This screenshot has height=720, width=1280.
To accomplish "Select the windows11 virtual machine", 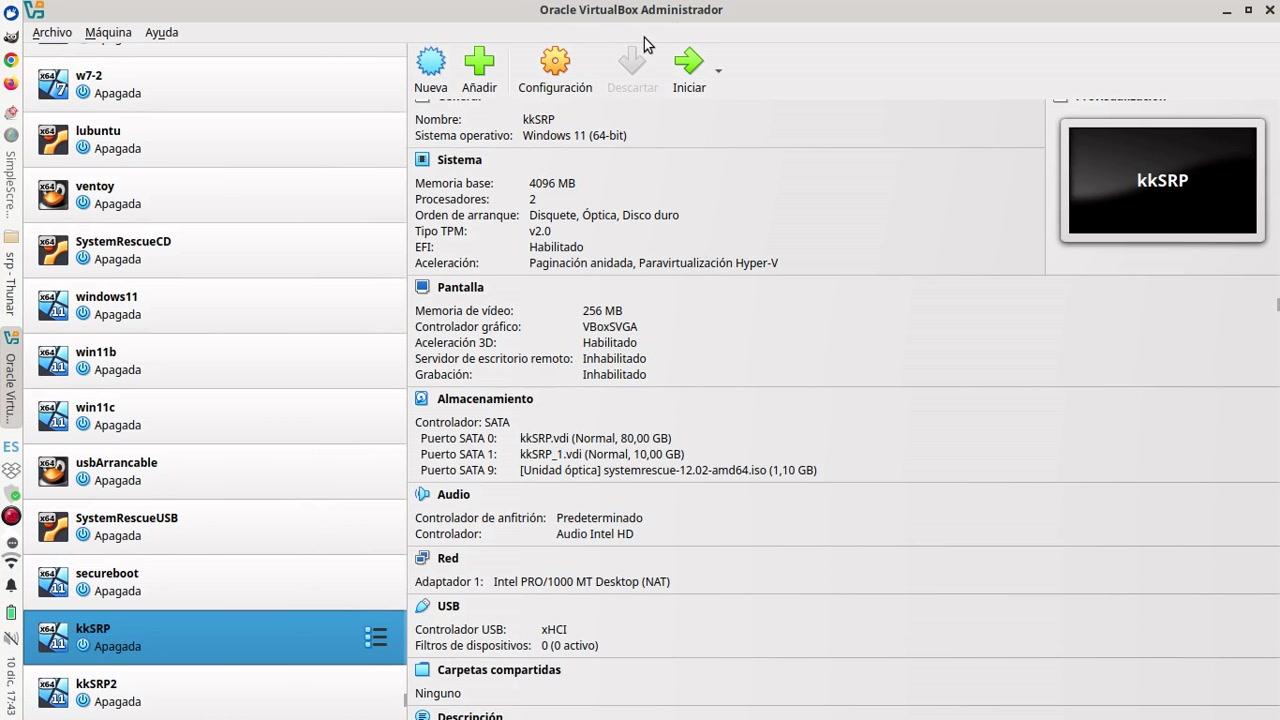I will (x=215, y=305).
